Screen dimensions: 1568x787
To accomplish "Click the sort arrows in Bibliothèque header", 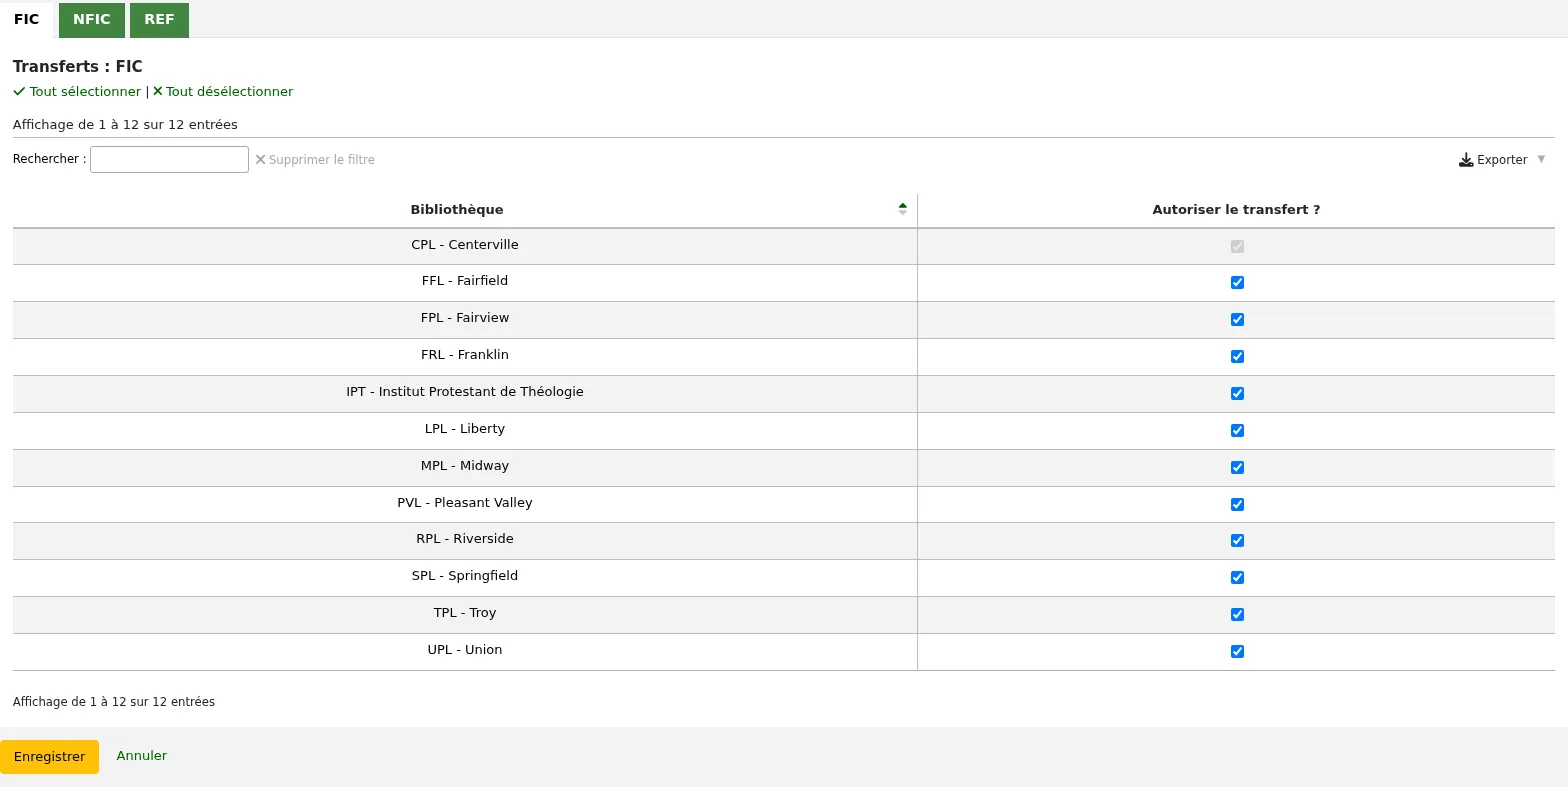I will click(903, 209).
